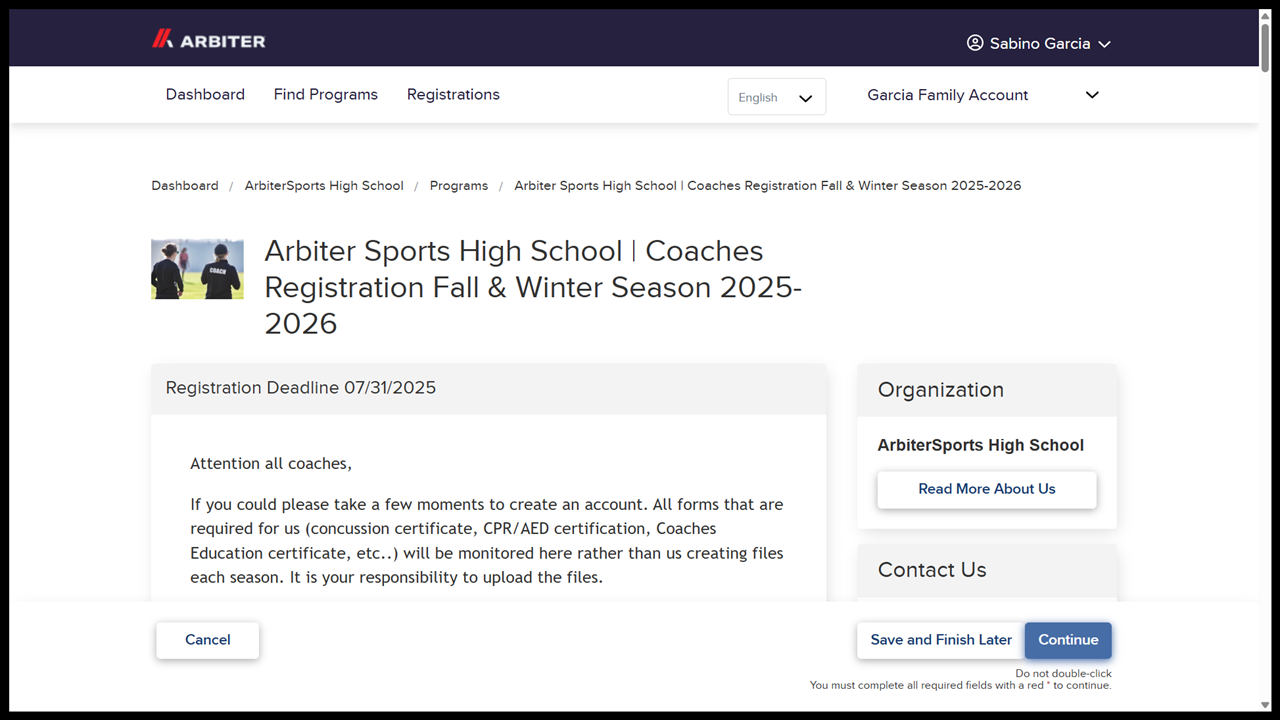Click the user profile icon beside Sabino Garcia
This screenshot has height=720, width=1280.
(x=975, y=43)
